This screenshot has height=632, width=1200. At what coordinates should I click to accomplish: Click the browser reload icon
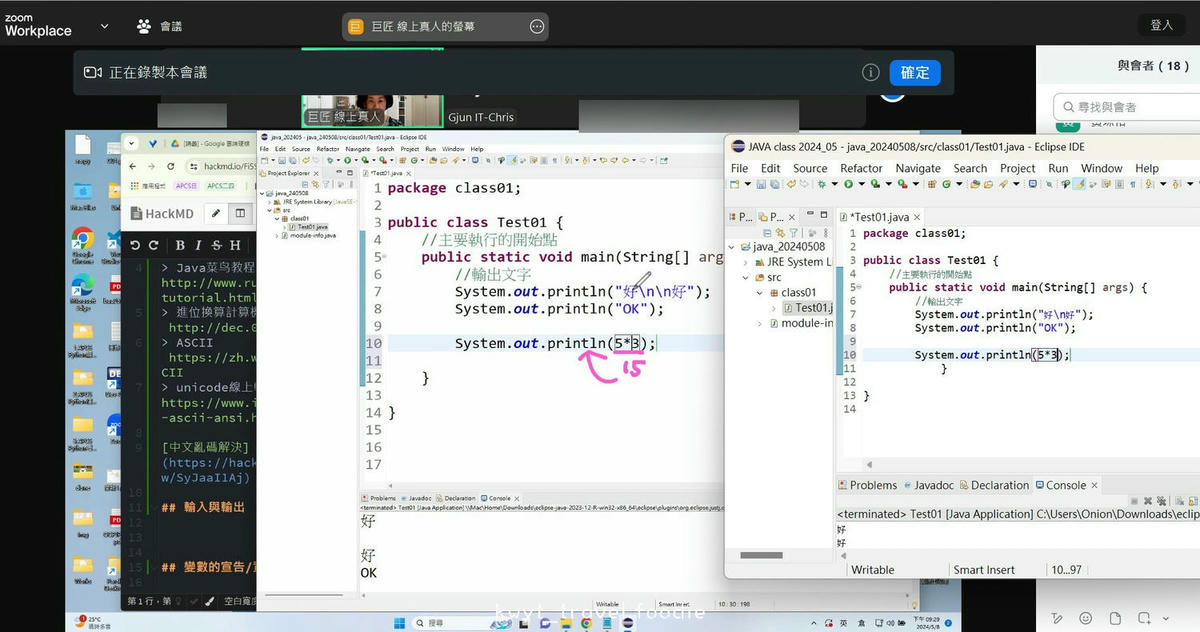[171, 166]
